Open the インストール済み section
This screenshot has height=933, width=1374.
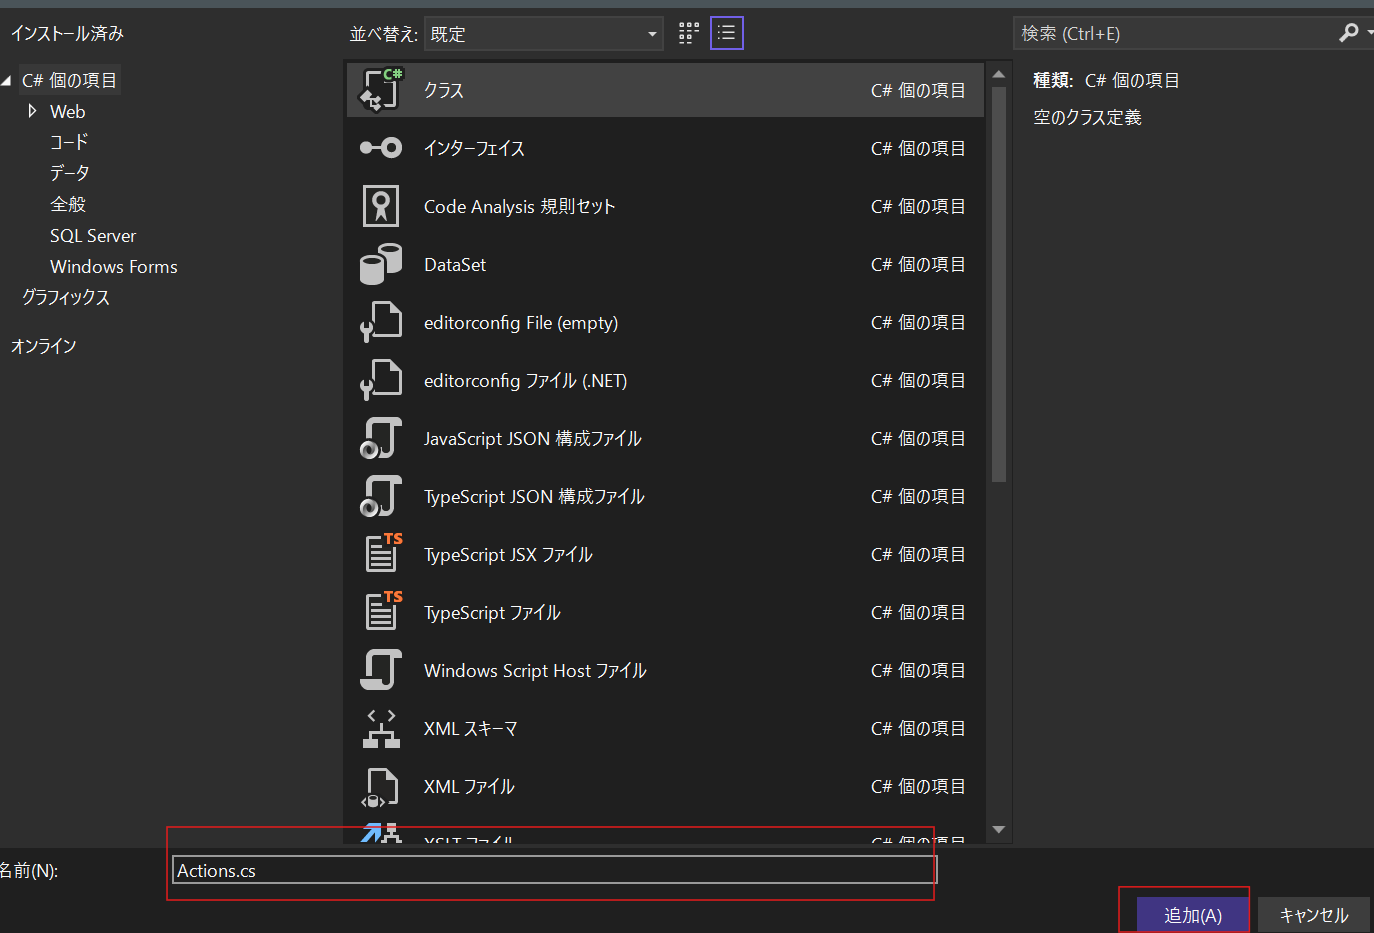coord(67,33)
